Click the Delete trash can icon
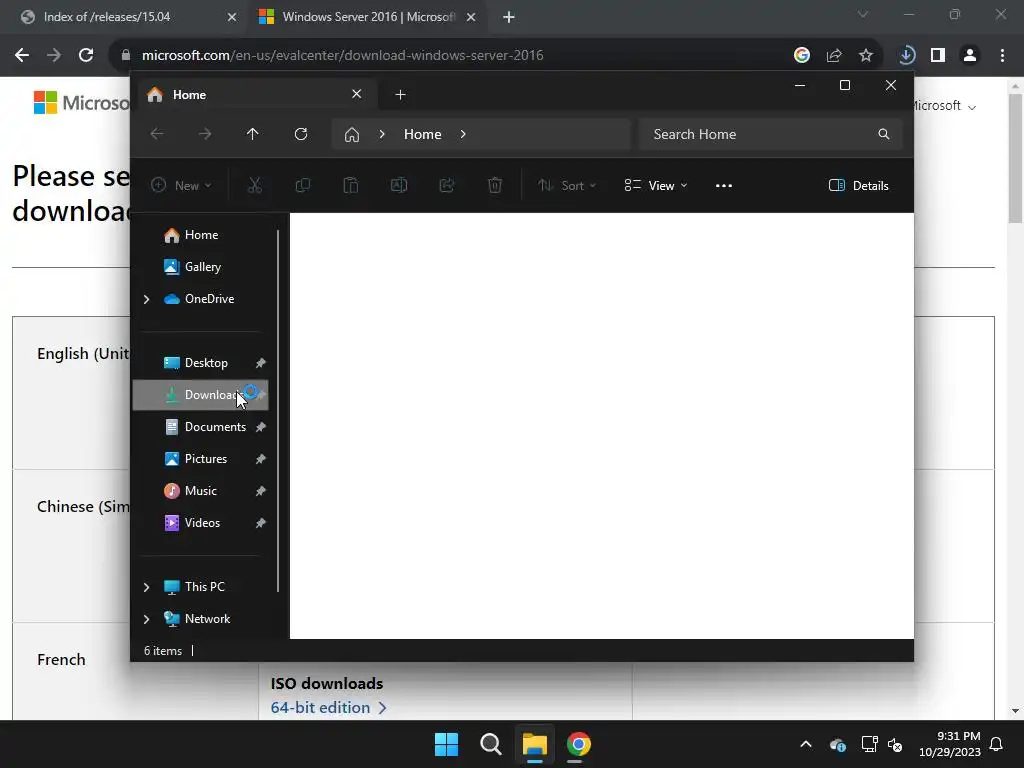The height and width of the screenshot is (768, 1024). [495, 185]
